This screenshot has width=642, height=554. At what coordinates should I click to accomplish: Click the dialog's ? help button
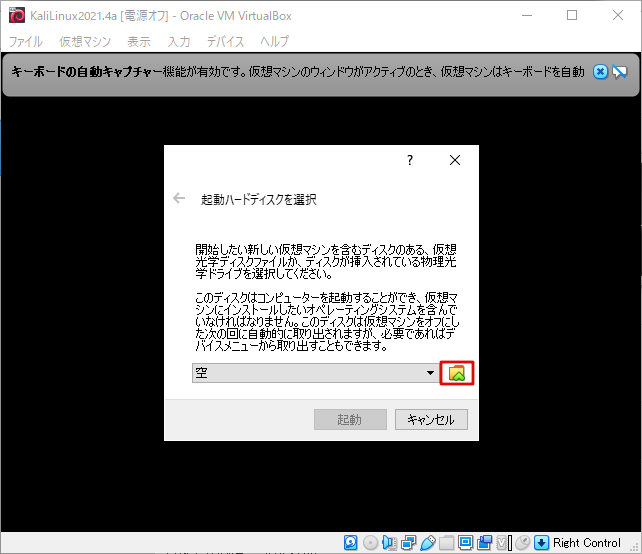[410, 160]
